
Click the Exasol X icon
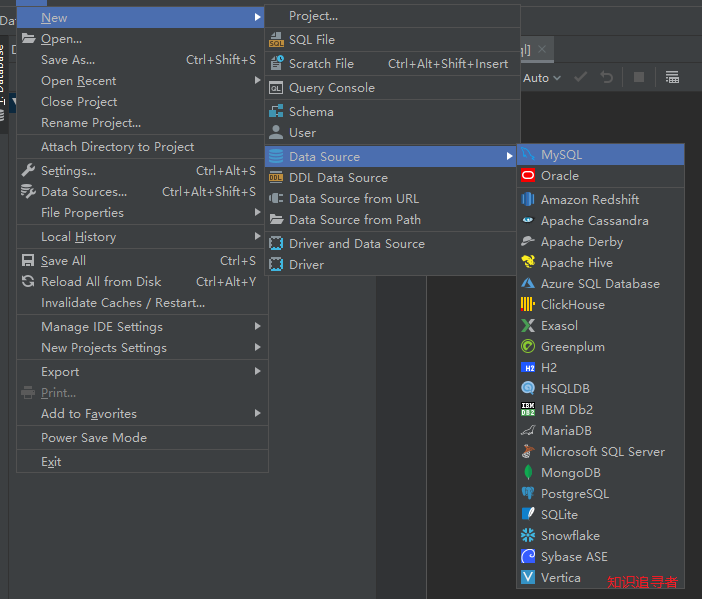point(528,325)
